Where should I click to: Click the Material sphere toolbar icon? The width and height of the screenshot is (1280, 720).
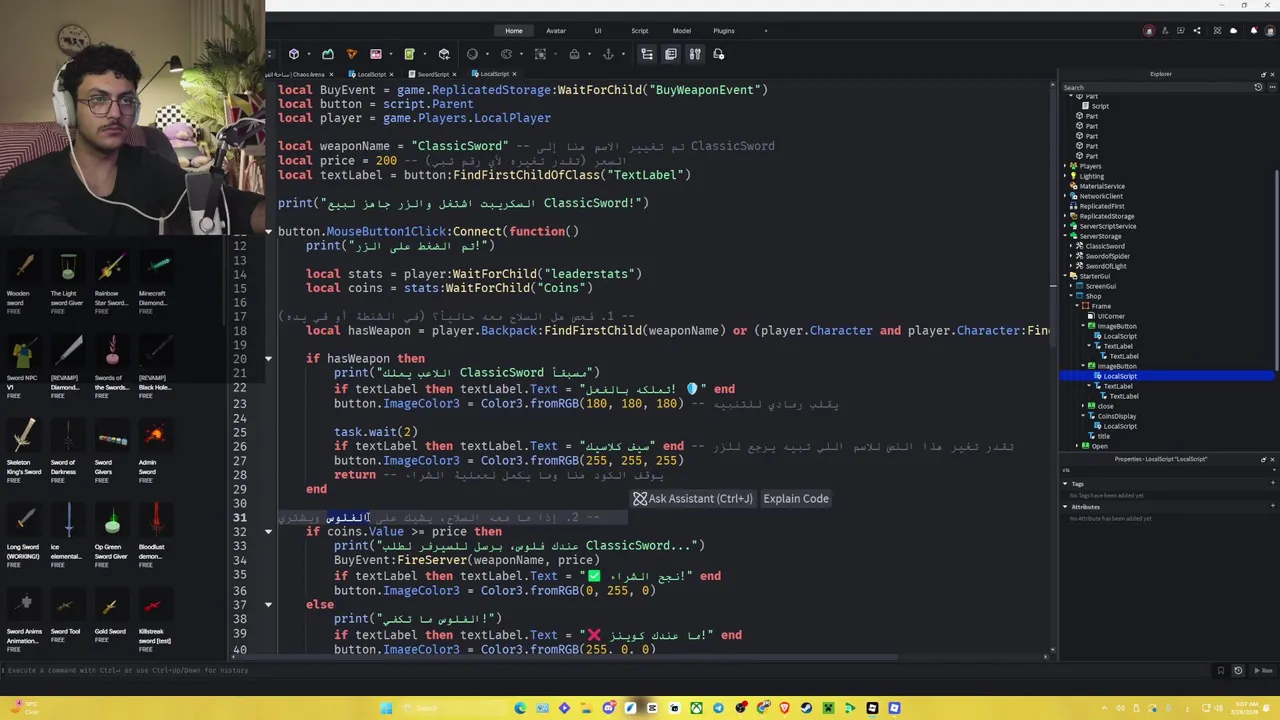pos(472,54)
